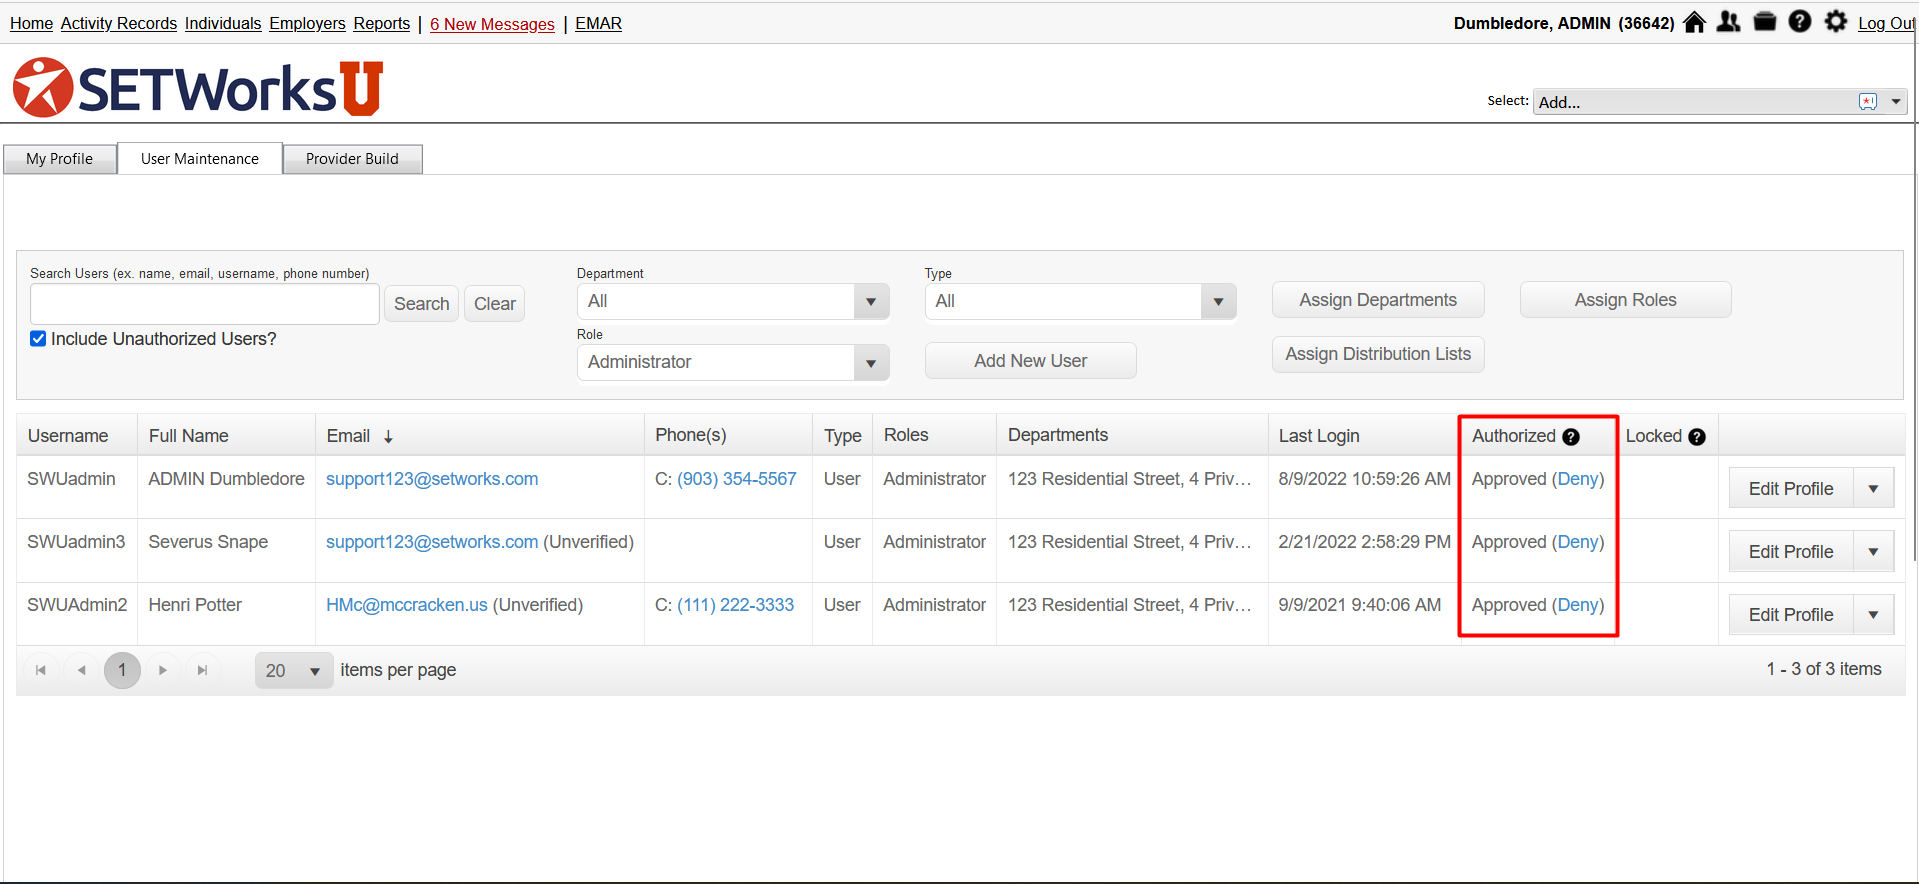Go to the next page arrow in pager
This screenshot has height=884, width=1919.
tap(163, 670)
